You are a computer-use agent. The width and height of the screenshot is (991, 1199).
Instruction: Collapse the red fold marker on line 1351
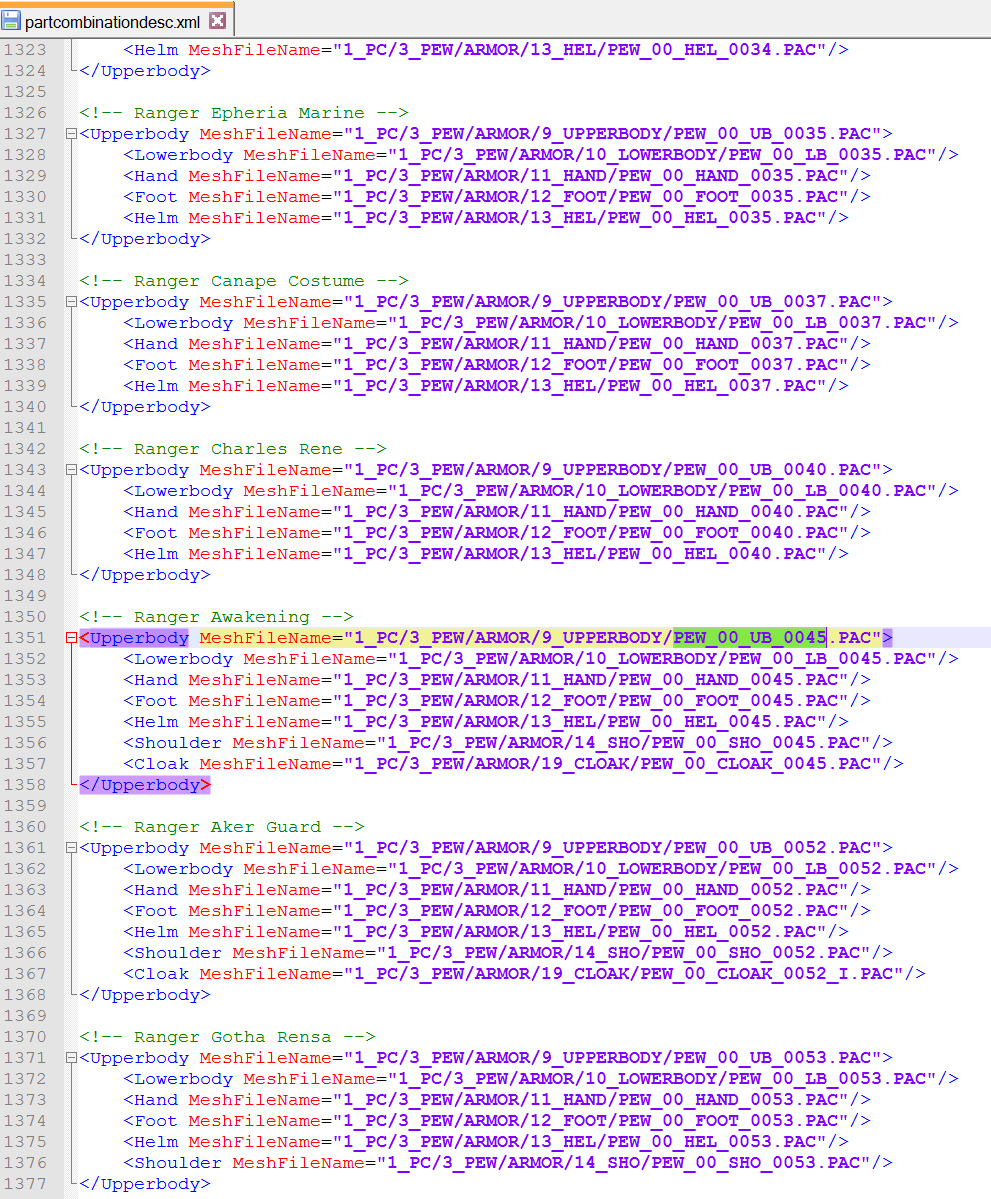(70, 638)
